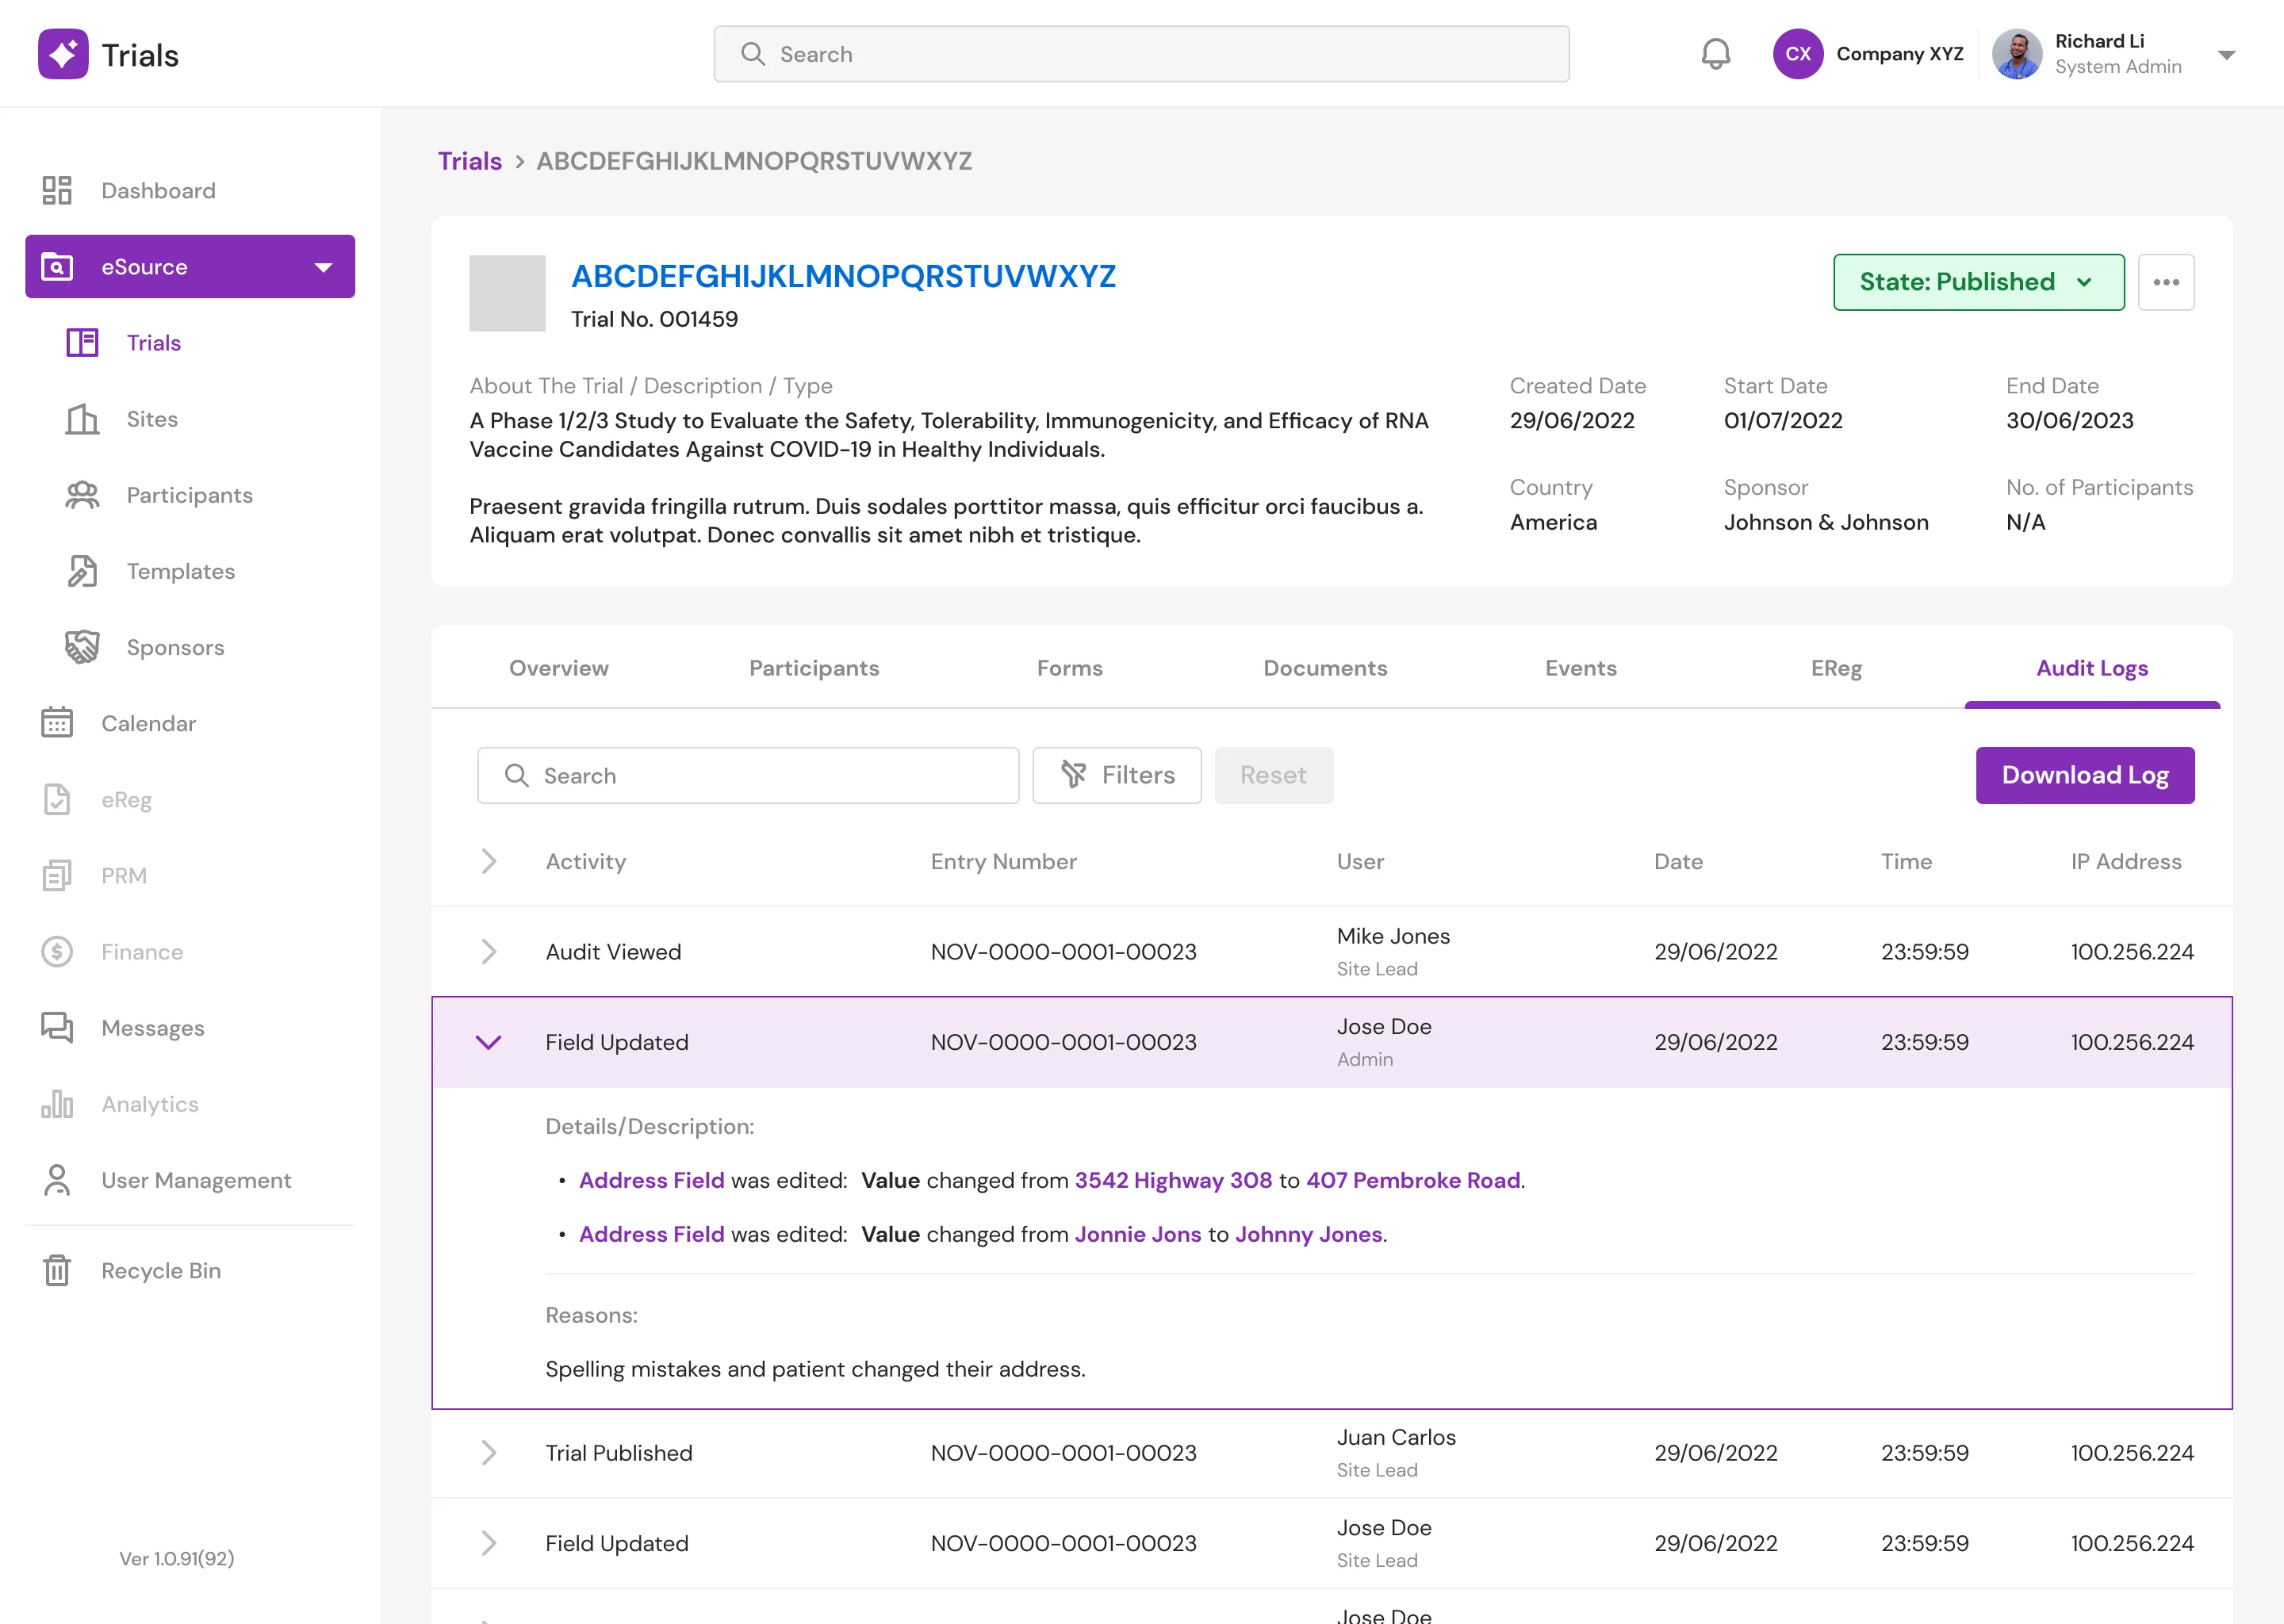Click the trial title ABCDEFGHIJKLMNOPQRSTUVWXYZ link

click(843, 276)
